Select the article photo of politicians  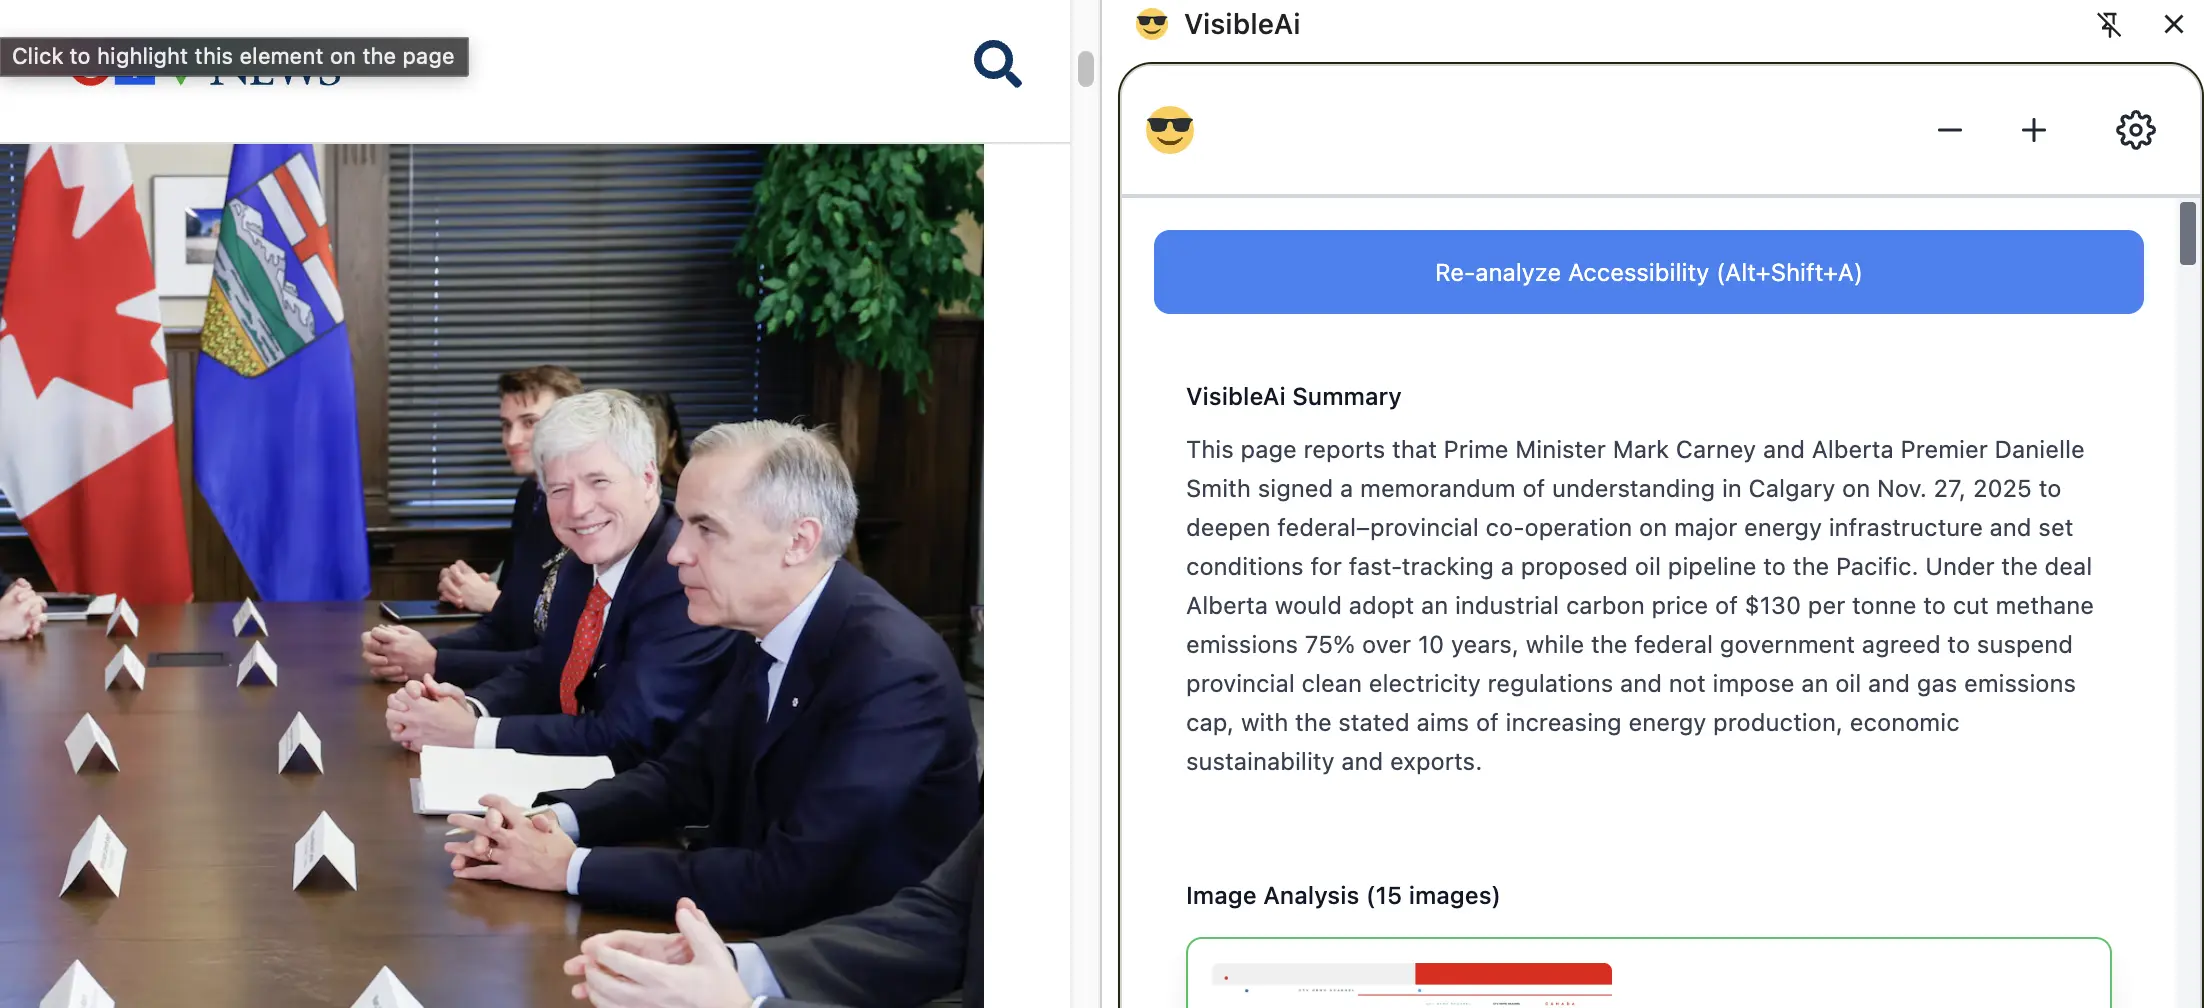click(491, 575)
